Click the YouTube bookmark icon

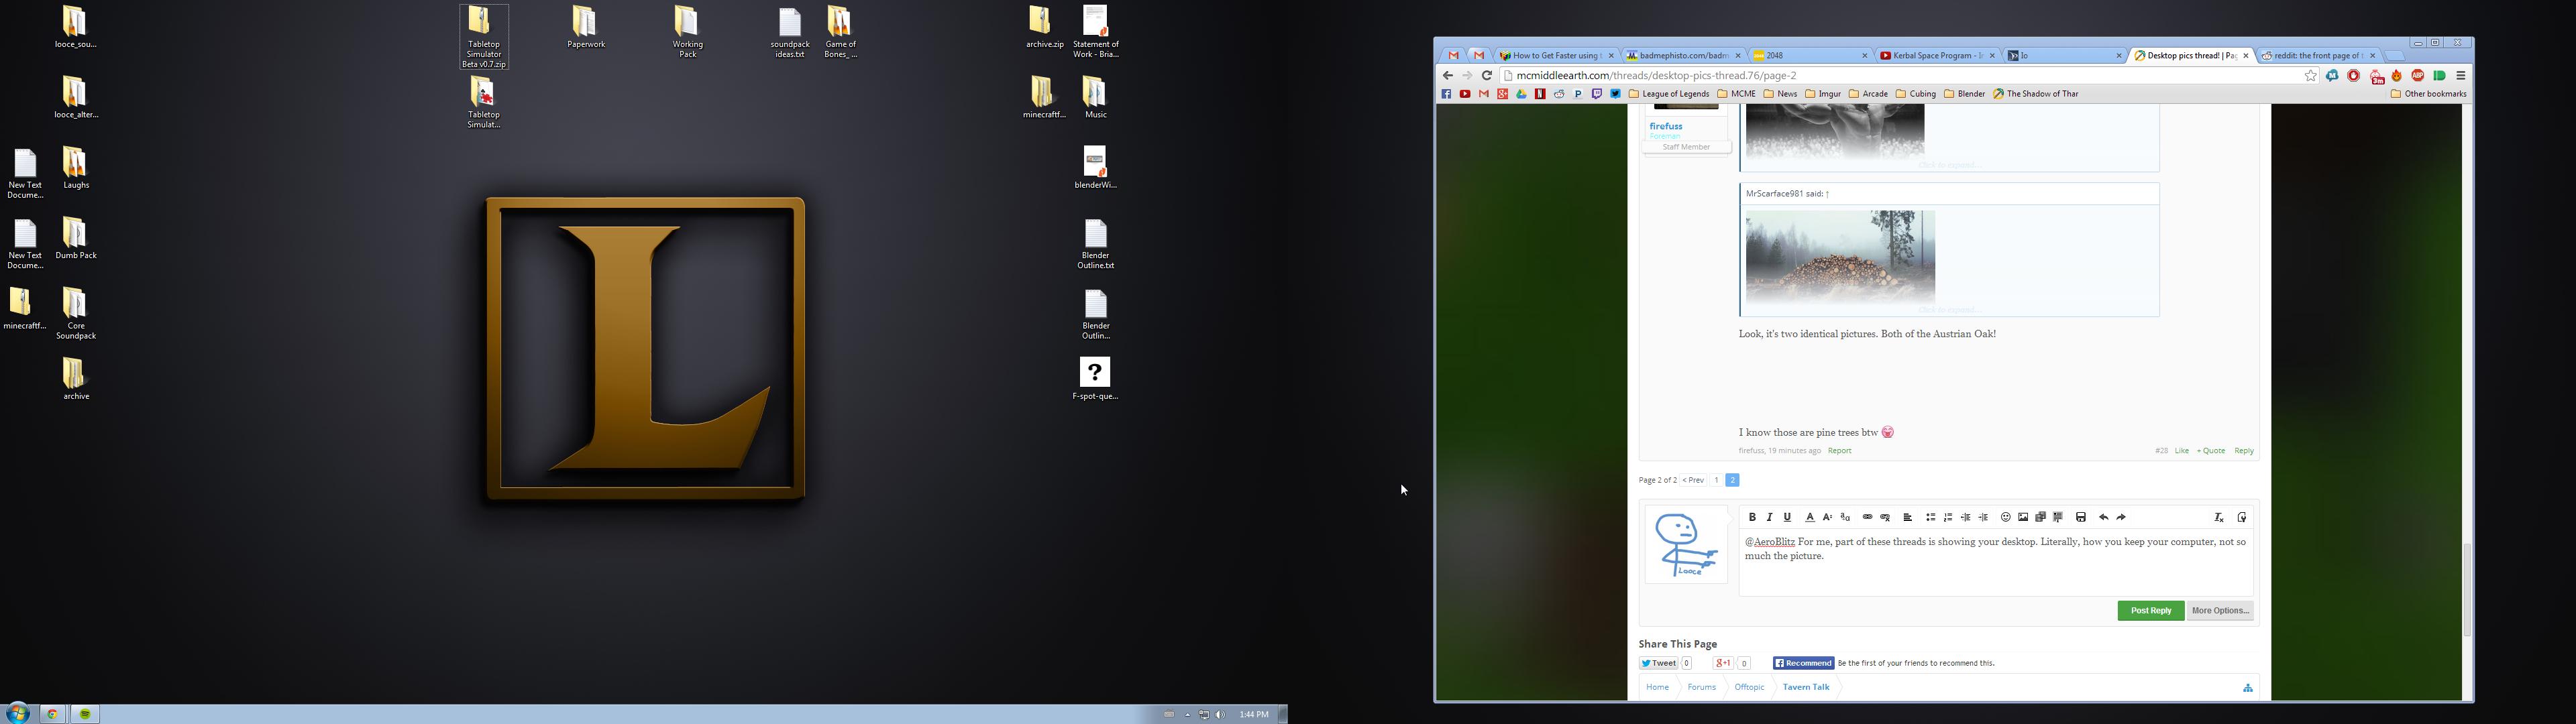[x=1465, y=94]
